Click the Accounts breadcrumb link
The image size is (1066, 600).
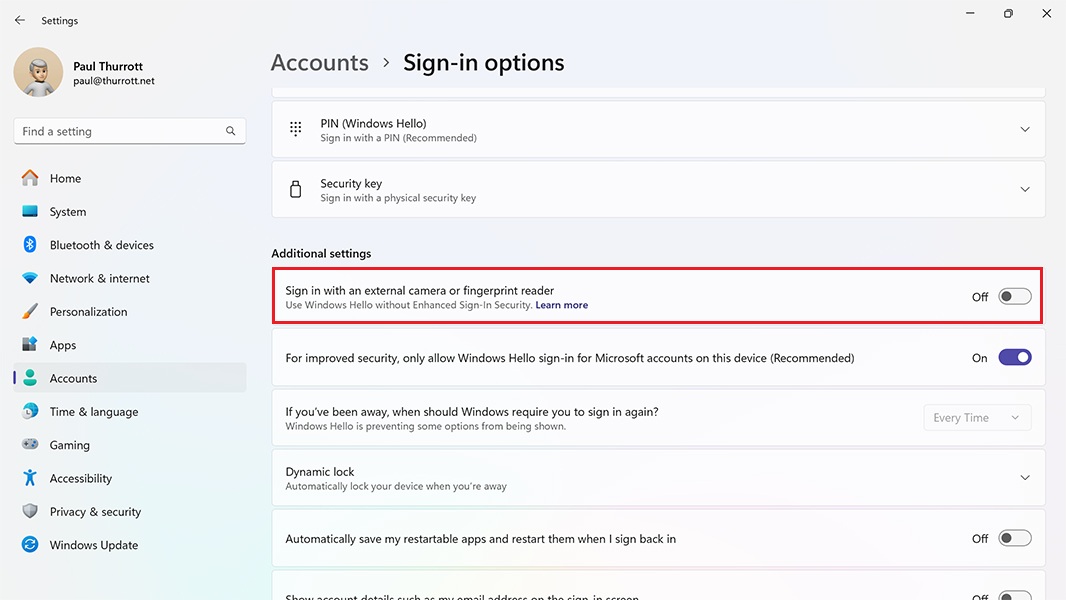[319, 63]
